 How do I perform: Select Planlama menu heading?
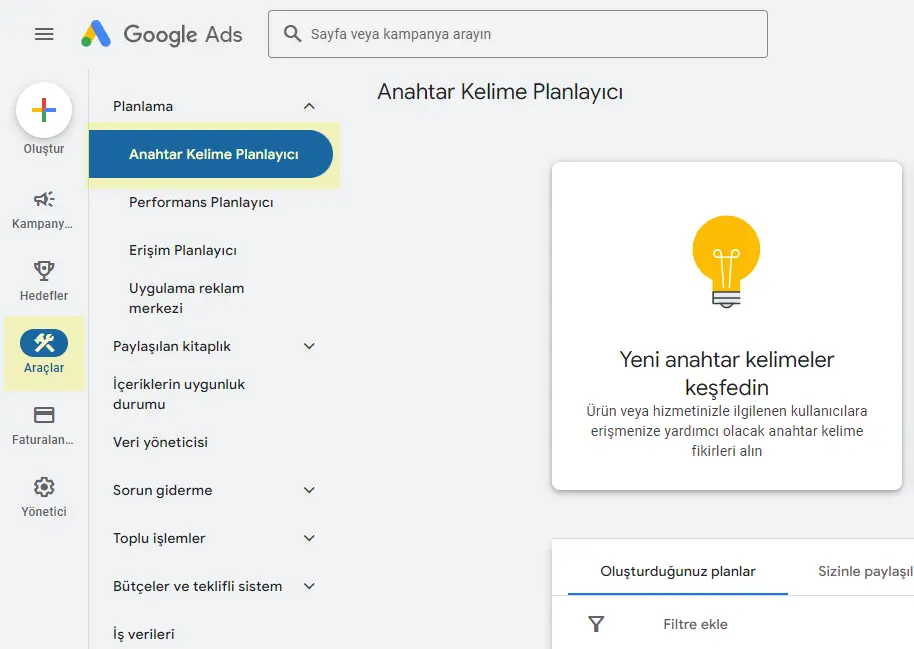(x=143, y=106)
